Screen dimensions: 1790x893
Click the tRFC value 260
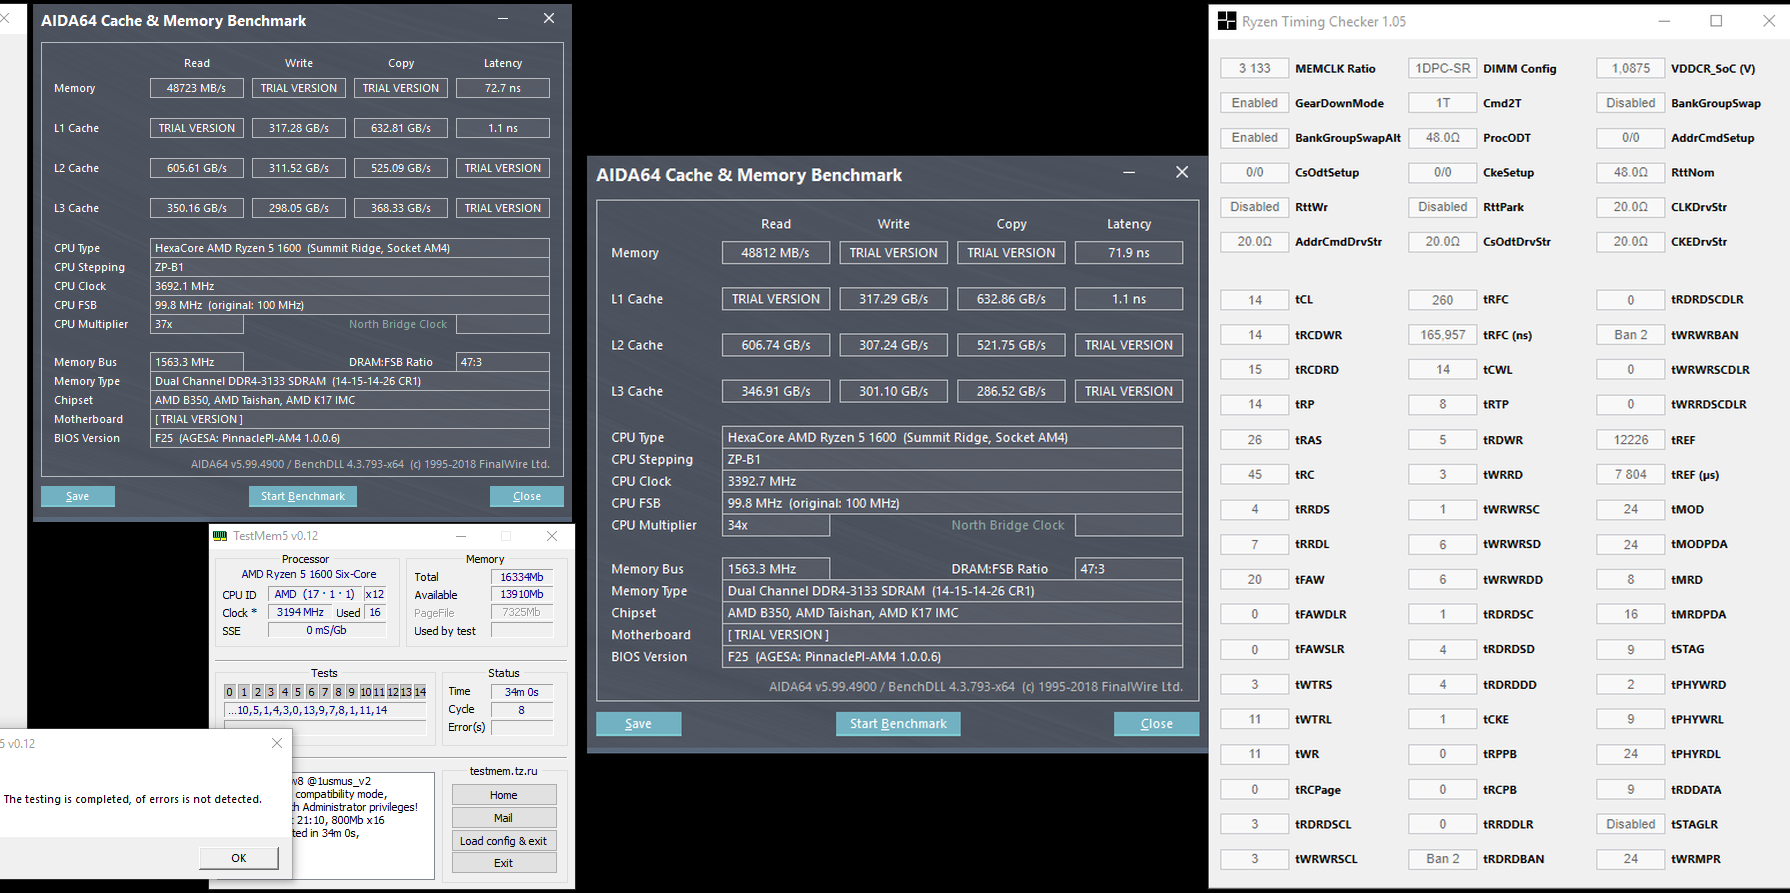[1442, 300]
